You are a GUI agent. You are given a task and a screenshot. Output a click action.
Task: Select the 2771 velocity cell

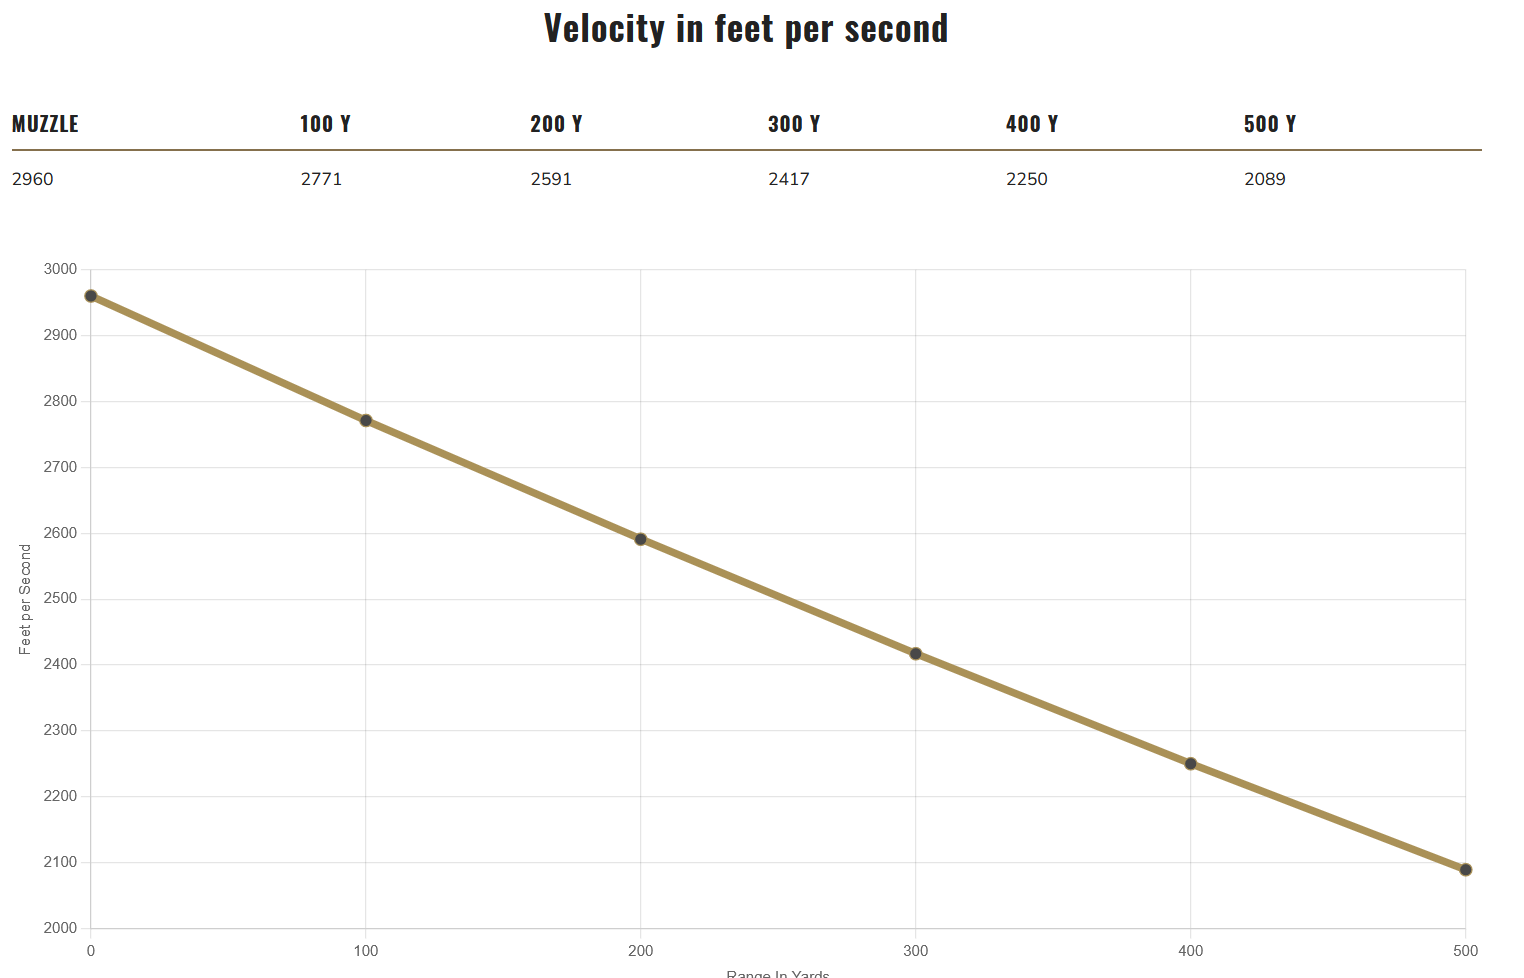pos(321,179)
